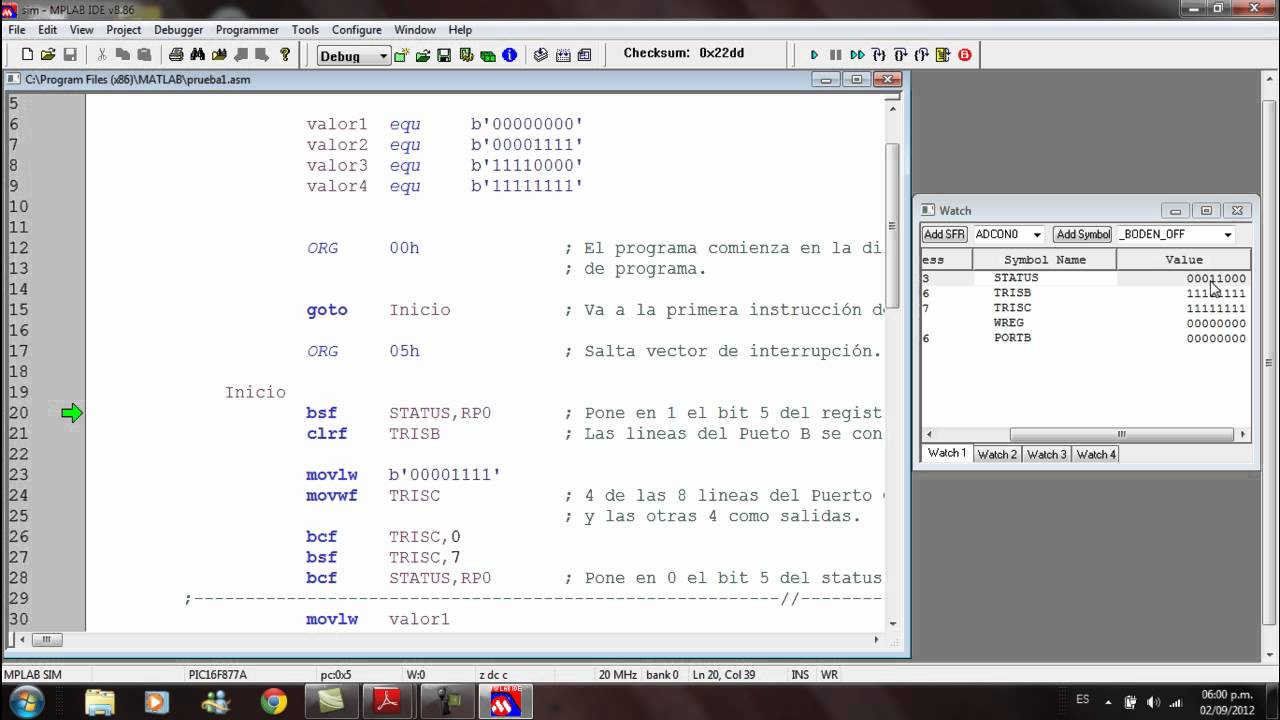Select the PORTB row in Watch
This screenshot has height=720, width=1280.
click(1085, 338)
